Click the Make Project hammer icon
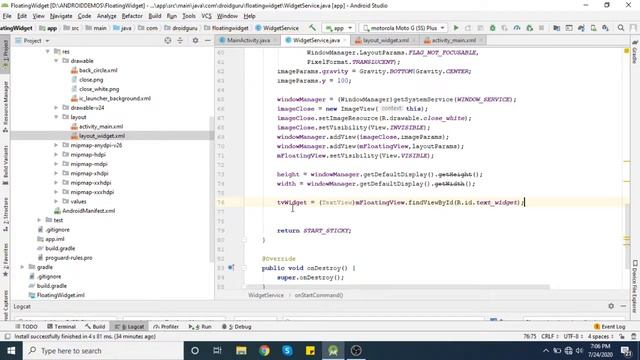The image size is (640, 360). click(312, 28)
